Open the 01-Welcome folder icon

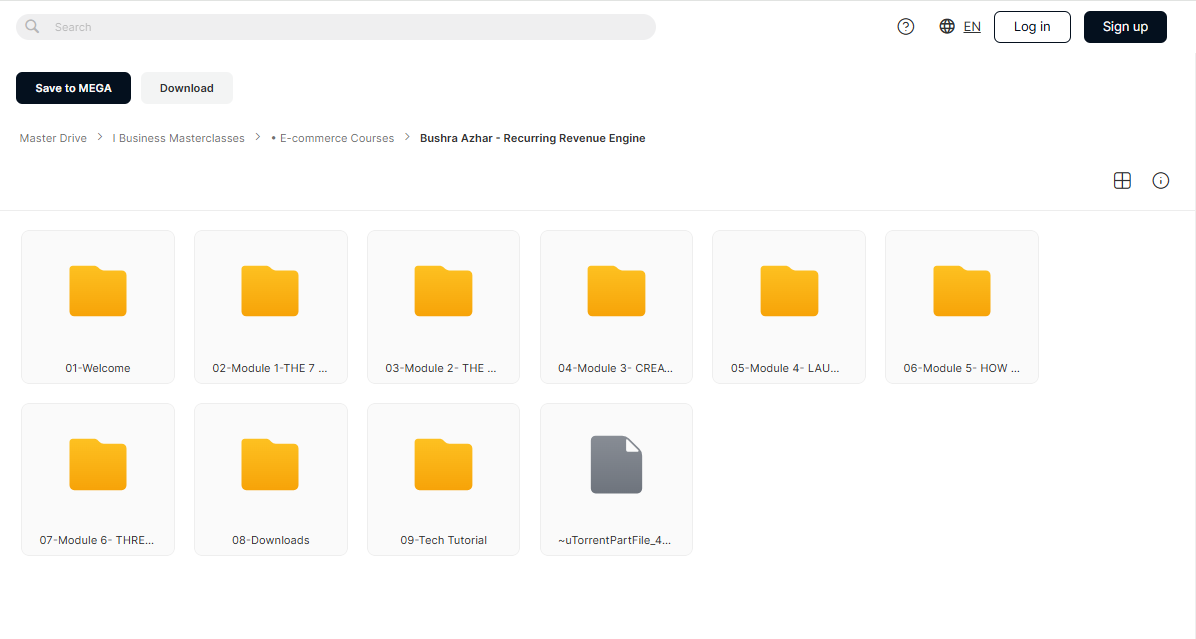pos(98,291)
